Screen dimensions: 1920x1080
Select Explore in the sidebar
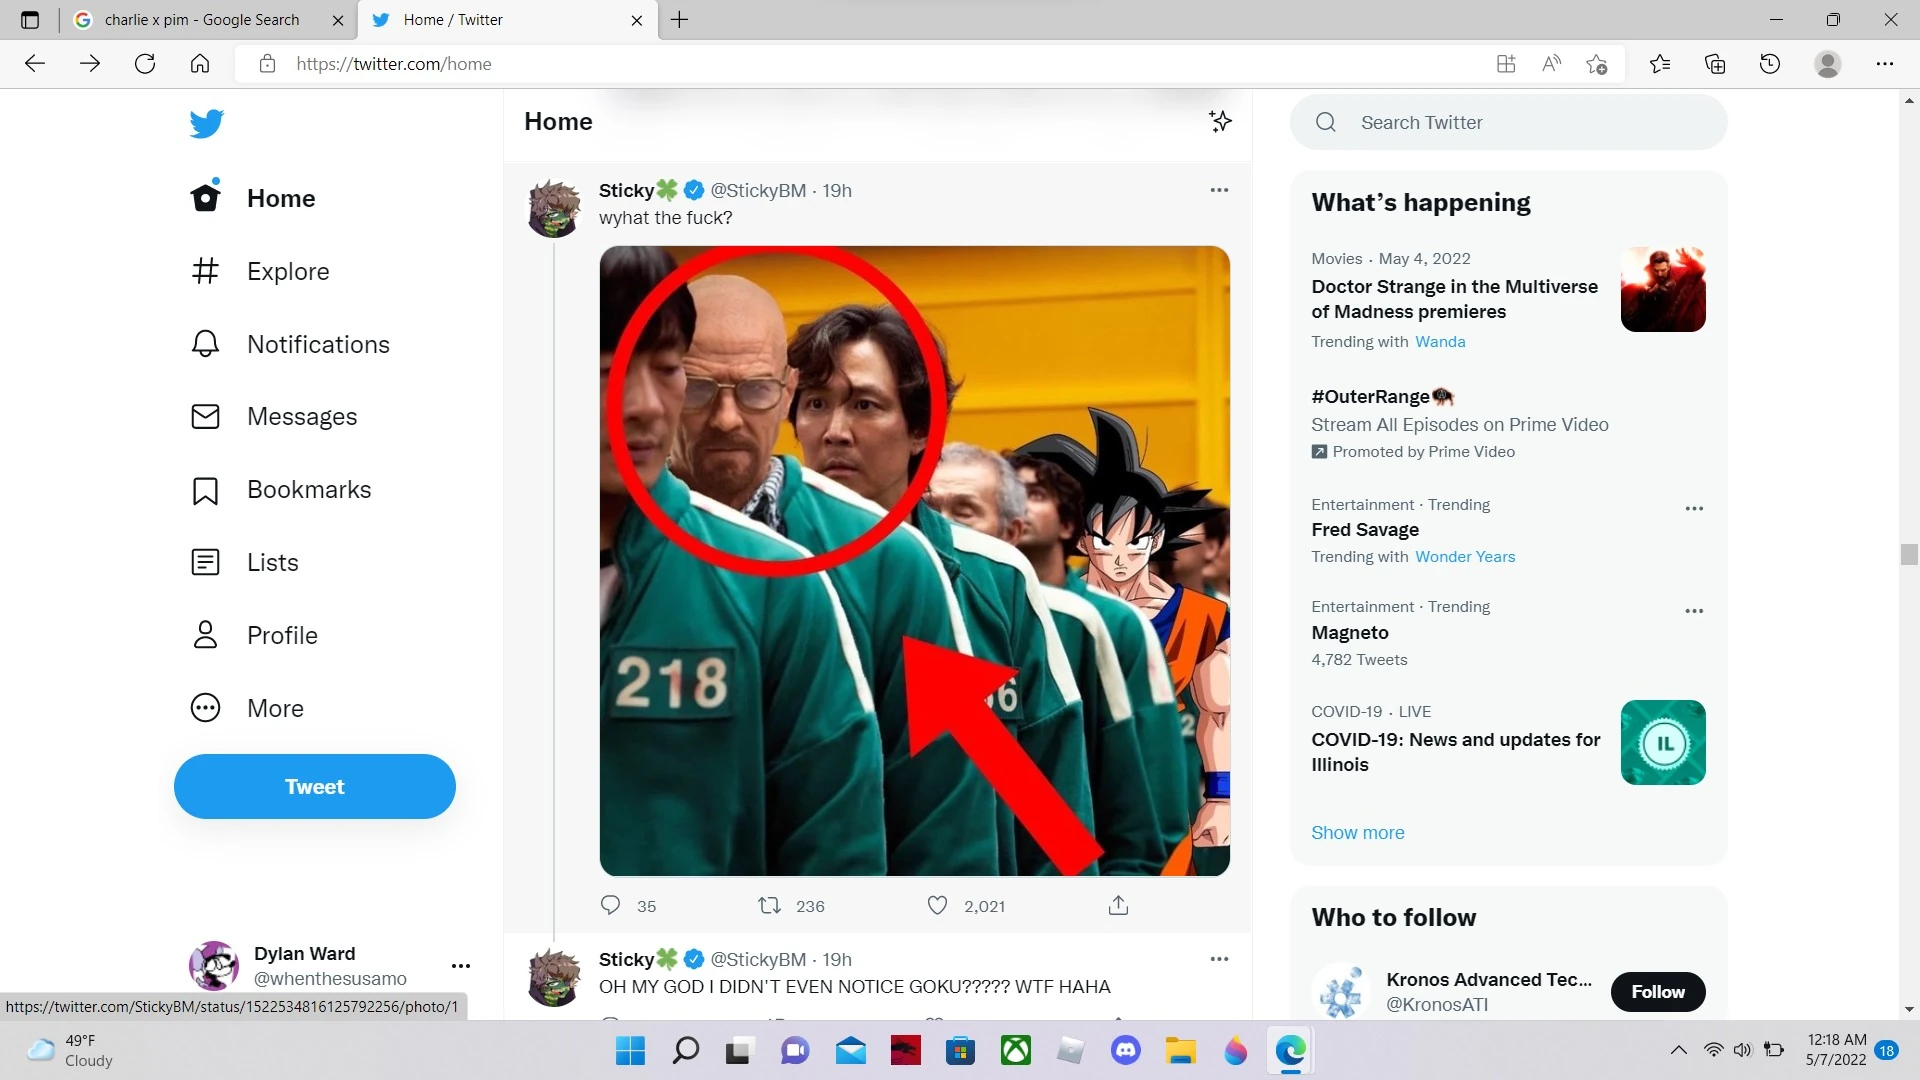[x=288, y=271]
